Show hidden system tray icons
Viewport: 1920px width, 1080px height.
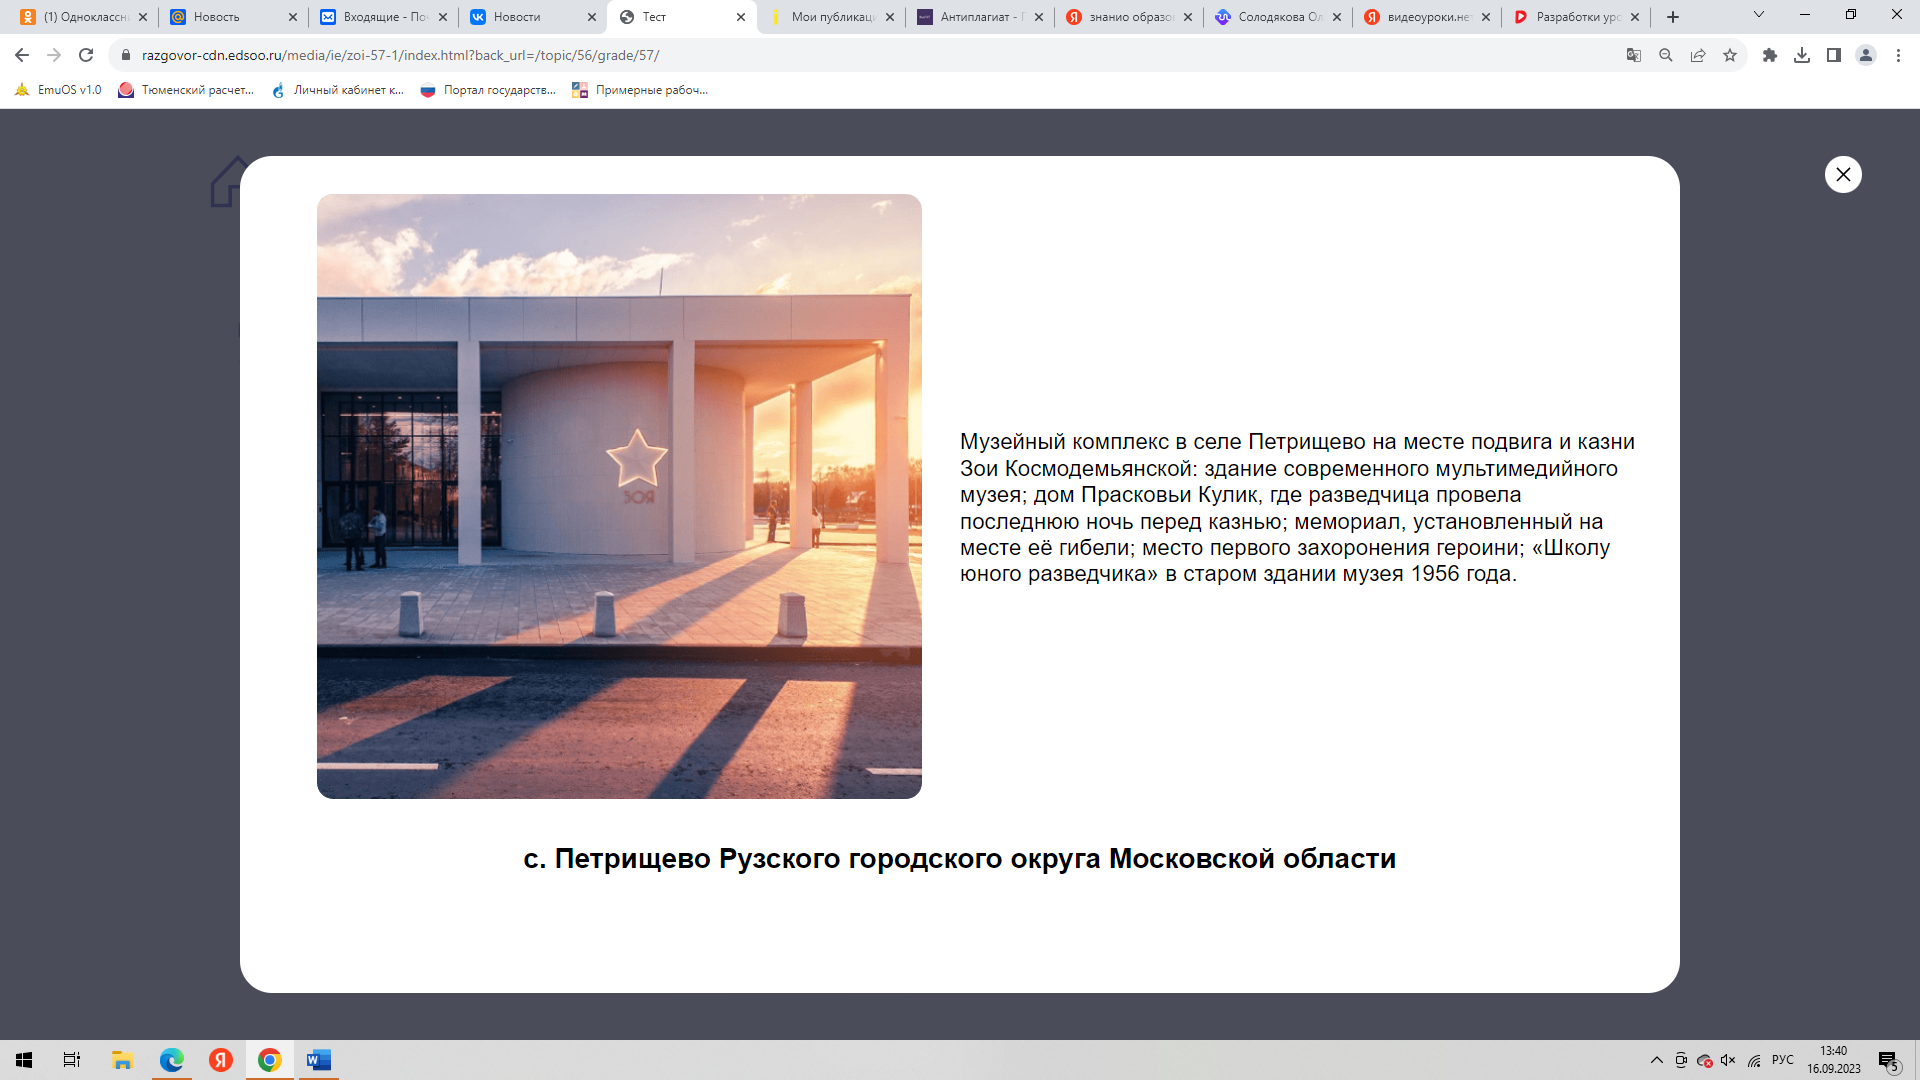click(1656, 1060)
